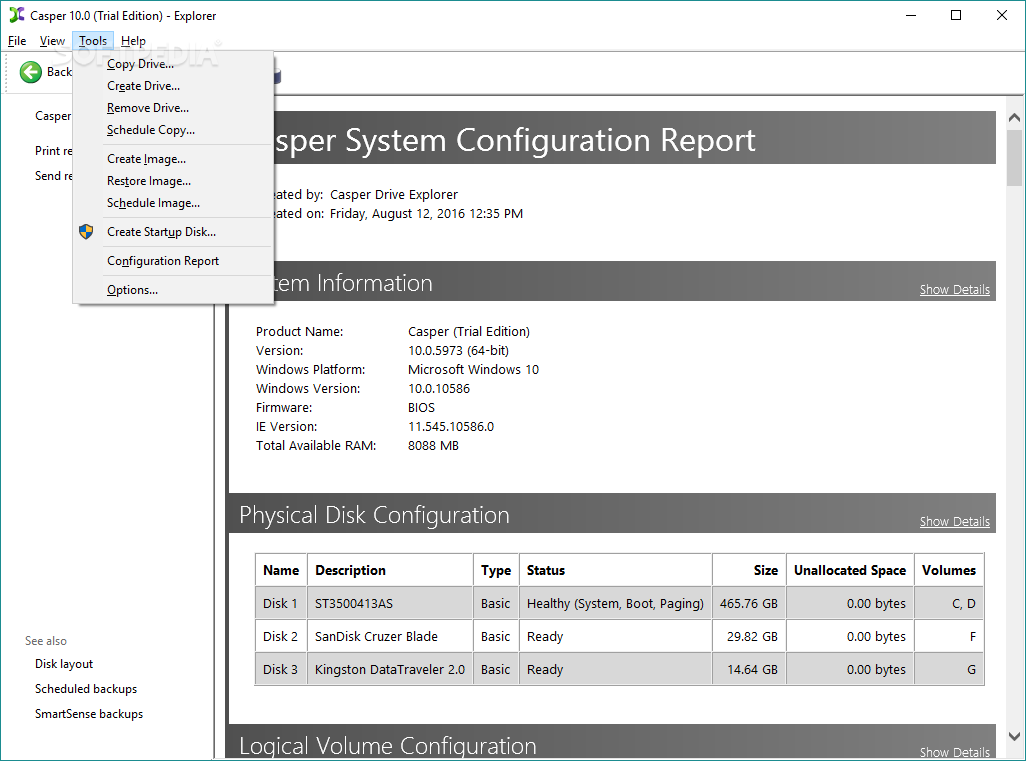Close the open Tools menu
The width and height of the screenshot is (1026, 761).
pos(93,41)
